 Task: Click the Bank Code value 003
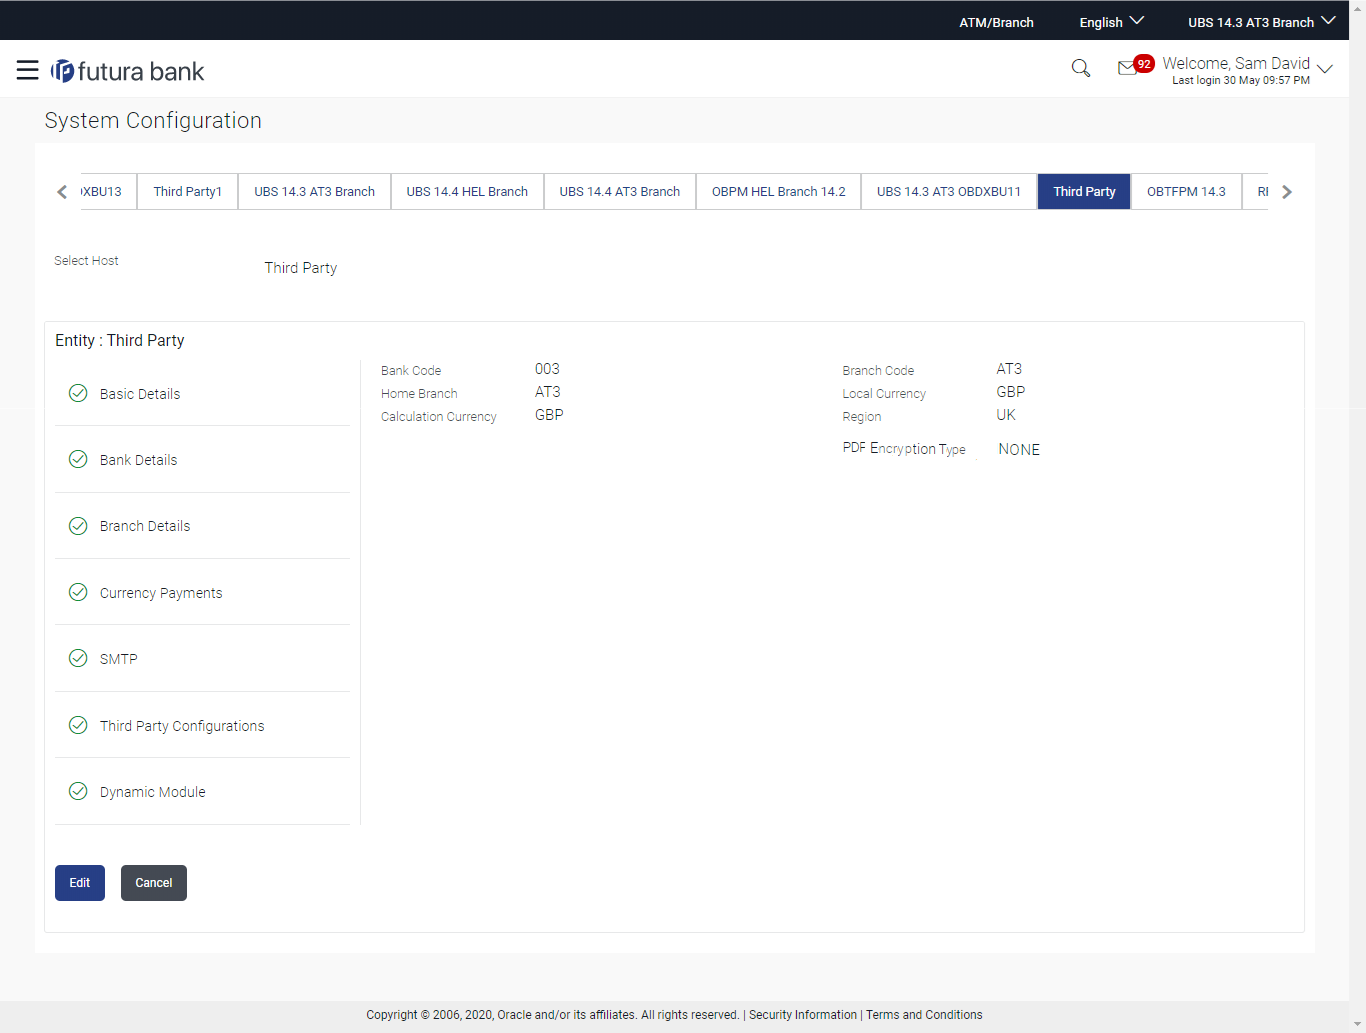click(547, 369)
